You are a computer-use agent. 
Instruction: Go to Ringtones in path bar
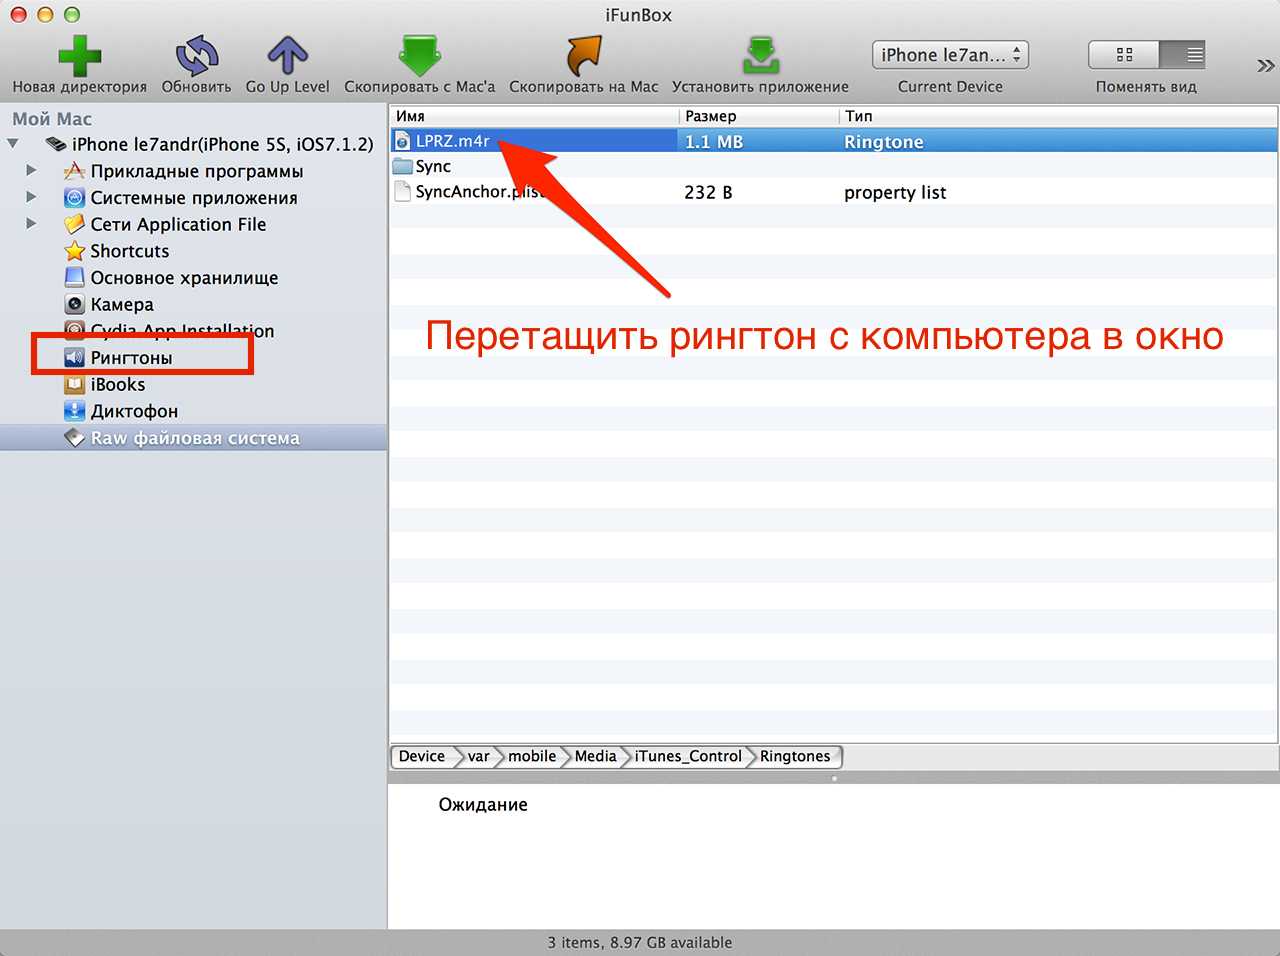click(795, 756)
